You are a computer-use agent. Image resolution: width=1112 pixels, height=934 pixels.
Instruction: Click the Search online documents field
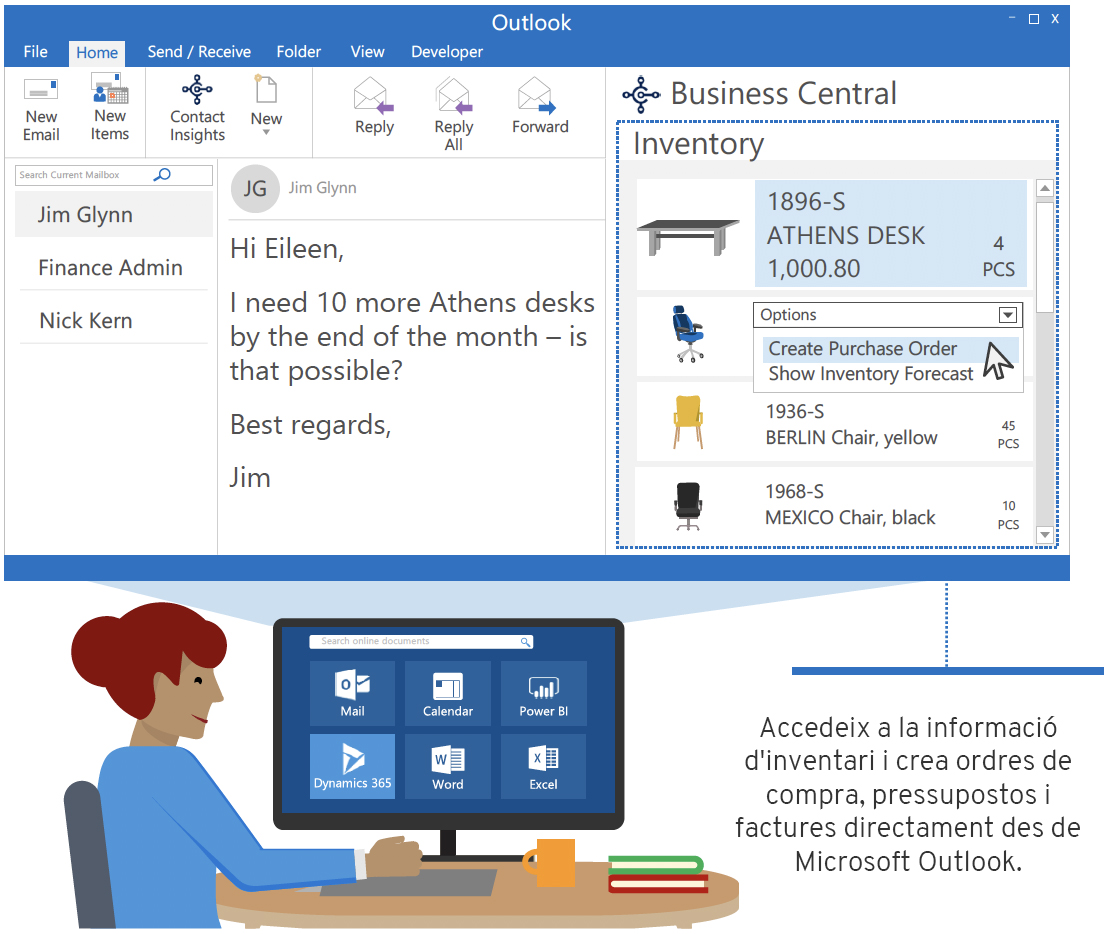pyautogui.click(x=421, y=641)
